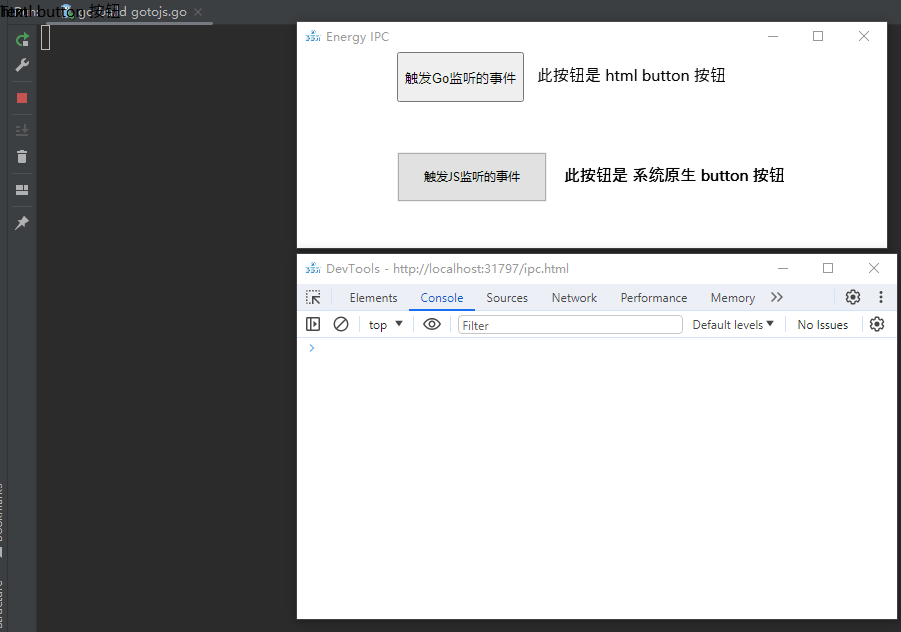The image size is (901, 632).
Task: Click the No Issues indicator
Action: (x=822, y=325)
